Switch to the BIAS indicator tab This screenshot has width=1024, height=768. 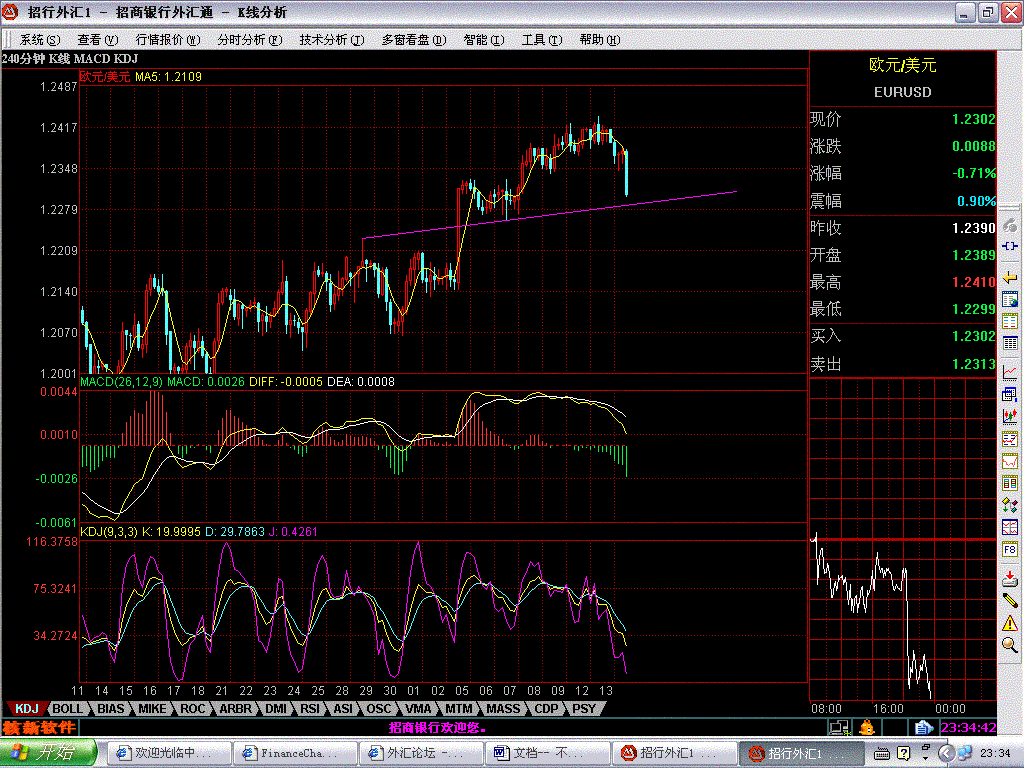[110, 709]
